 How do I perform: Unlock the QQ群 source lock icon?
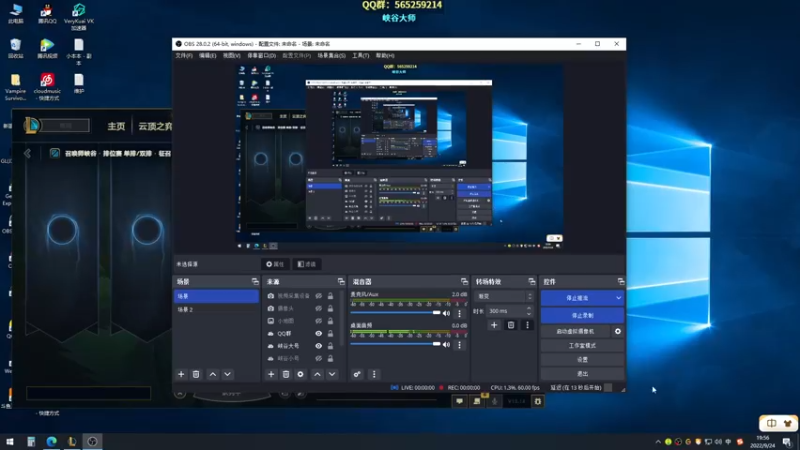pyautogui.click(x=331, y=334)
